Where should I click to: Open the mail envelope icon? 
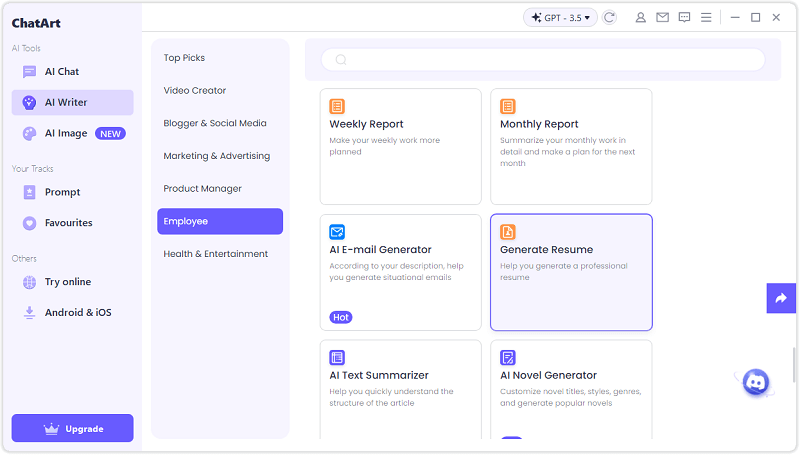[x=662, y=17]
